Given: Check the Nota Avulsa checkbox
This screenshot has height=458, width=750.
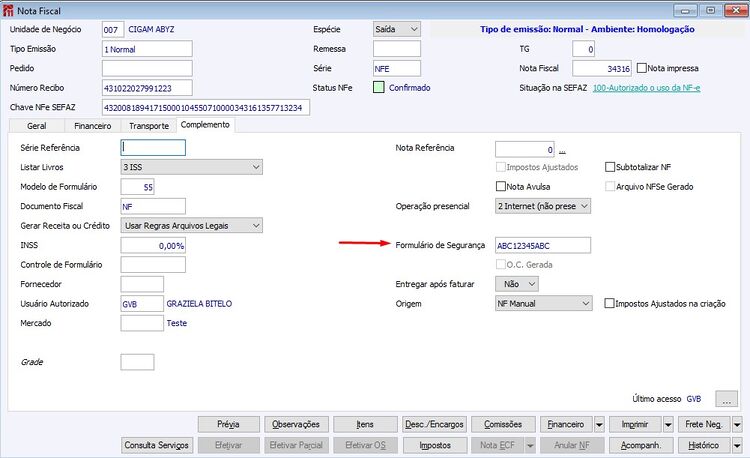Looking at the screenshot, I should coord(501,186).
